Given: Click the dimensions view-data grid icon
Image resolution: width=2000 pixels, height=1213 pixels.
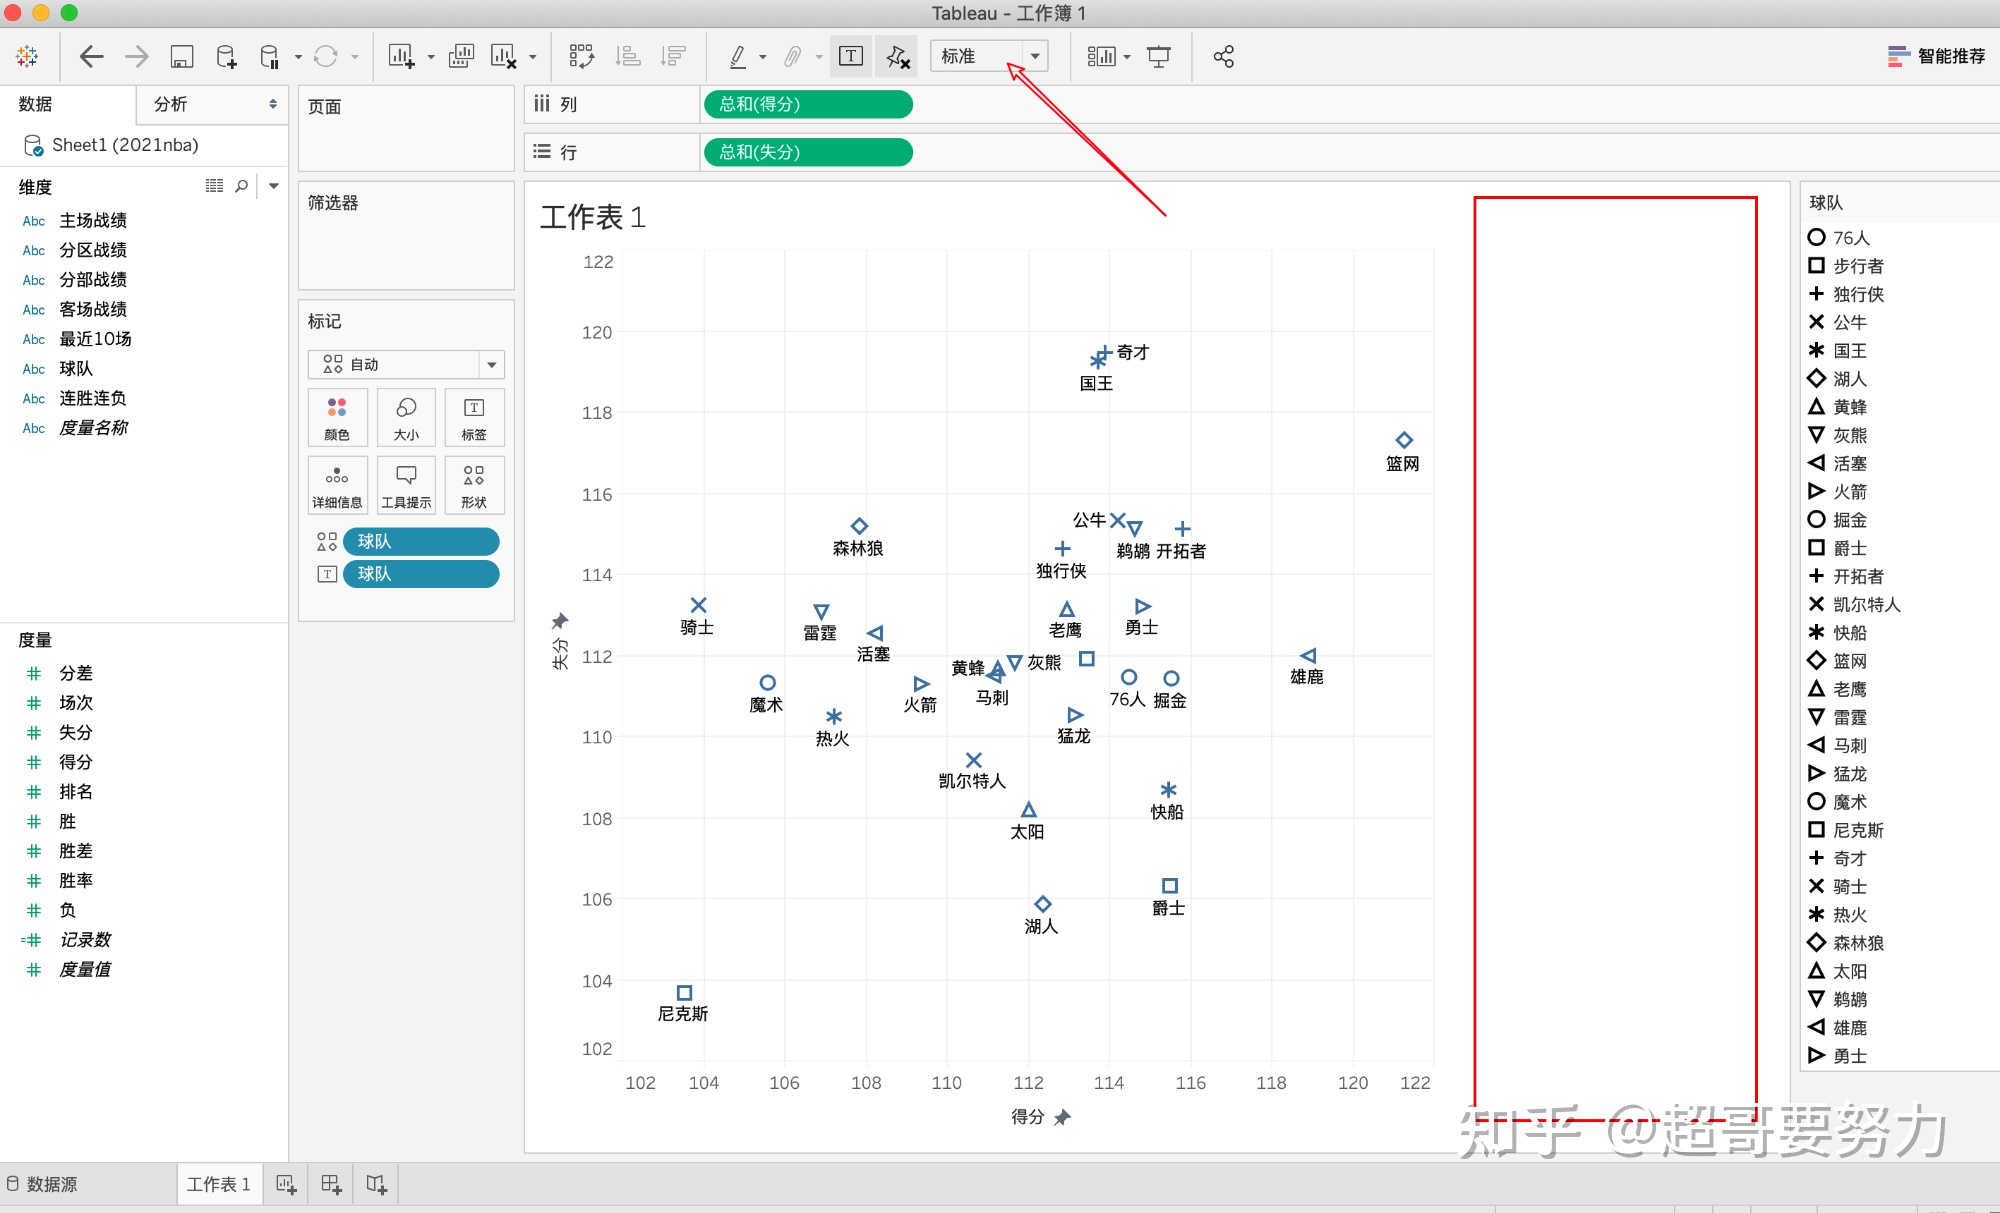Looking at the screenshot, I should point(214,185).
